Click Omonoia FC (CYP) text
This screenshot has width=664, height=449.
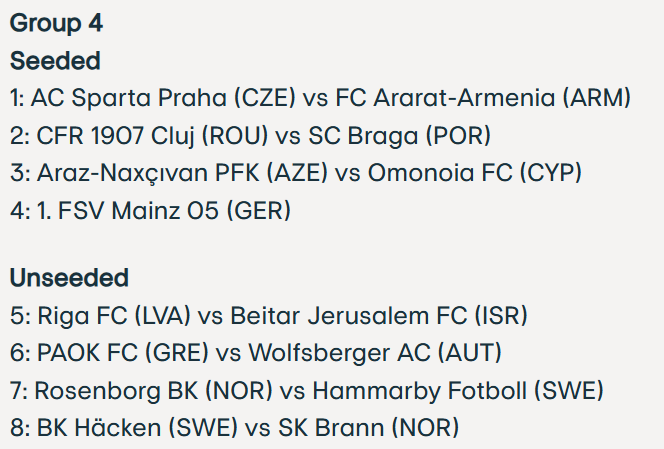pyautogui.click(x=475, y=173)
